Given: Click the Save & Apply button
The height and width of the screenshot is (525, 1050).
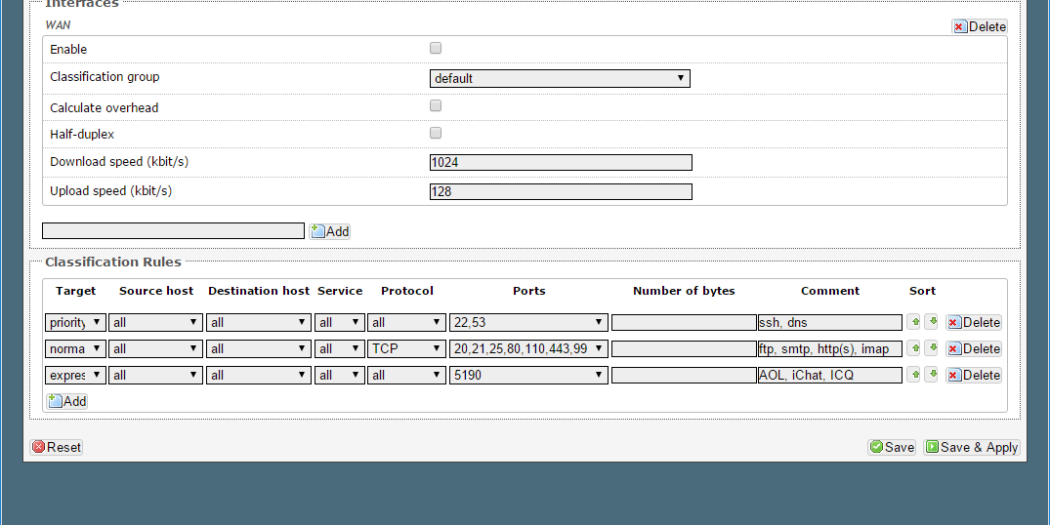Looking at the screenshot, I should click(x=971, y=447).
